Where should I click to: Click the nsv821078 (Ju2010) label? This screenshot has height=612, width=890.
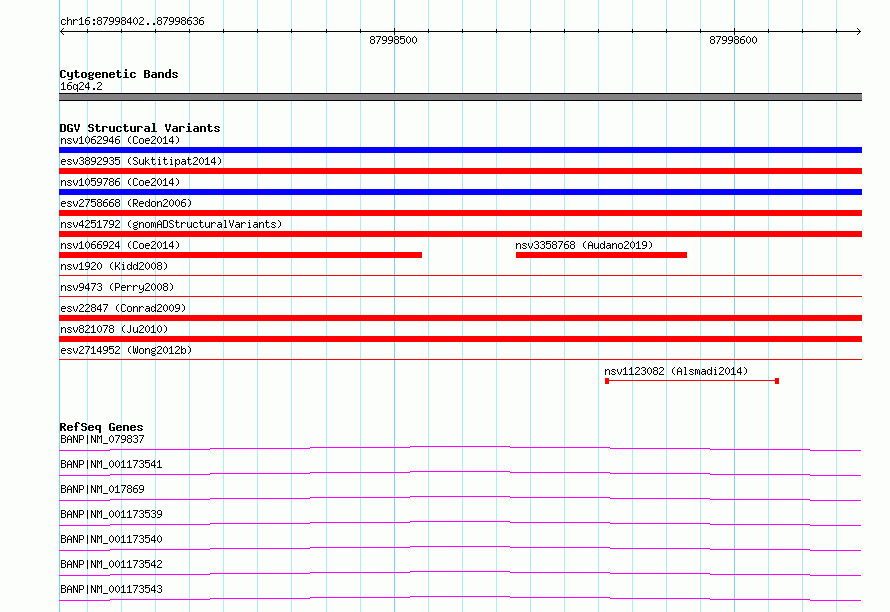click(114, 329)
